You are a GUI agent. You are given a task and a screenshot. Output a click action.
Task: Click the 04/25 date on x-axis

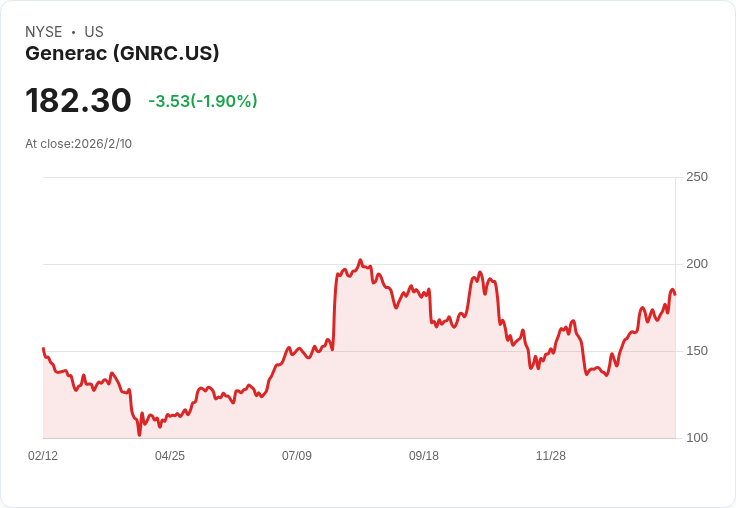[170, 456]
